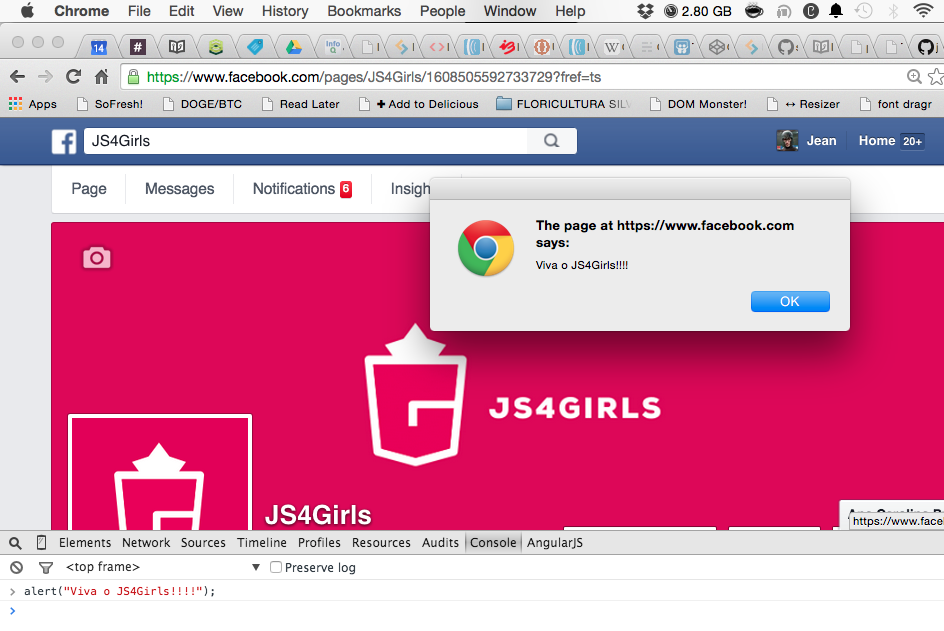
Task: Click the Resizer bookmarklet
Action: [804, 104]
